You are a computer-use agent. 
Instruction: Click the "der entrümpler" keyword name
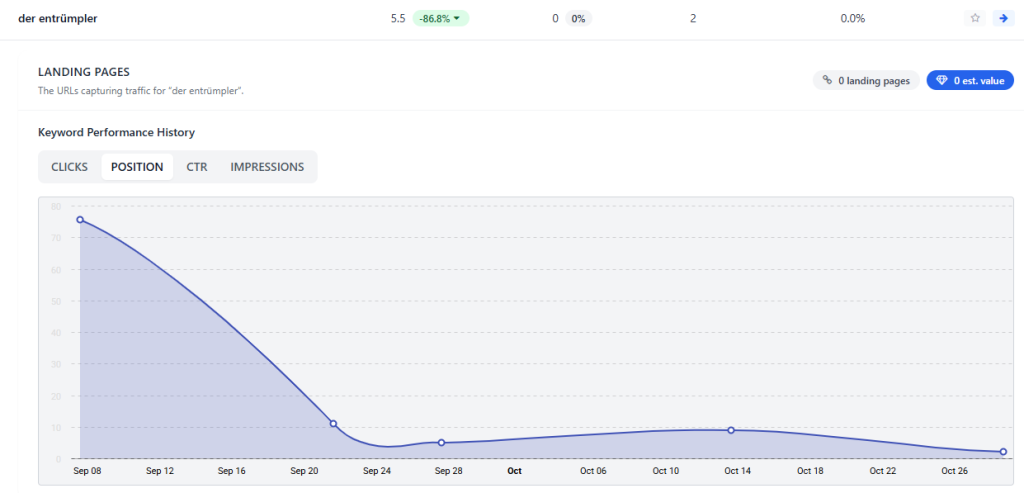pos(58,18)
